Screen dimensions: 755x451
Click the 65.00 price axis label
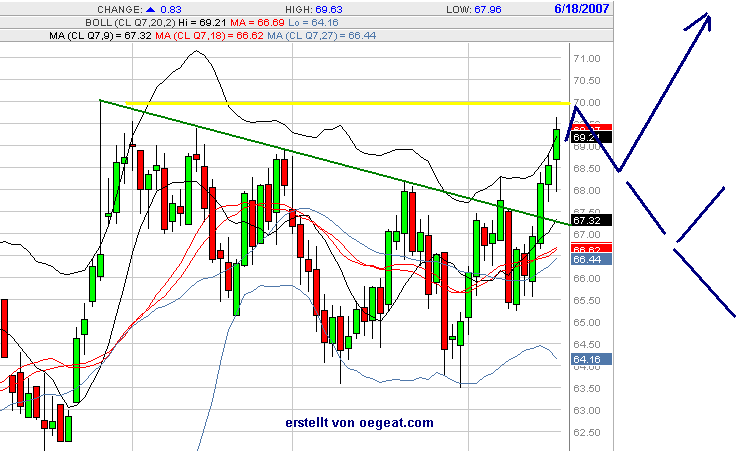587,322
